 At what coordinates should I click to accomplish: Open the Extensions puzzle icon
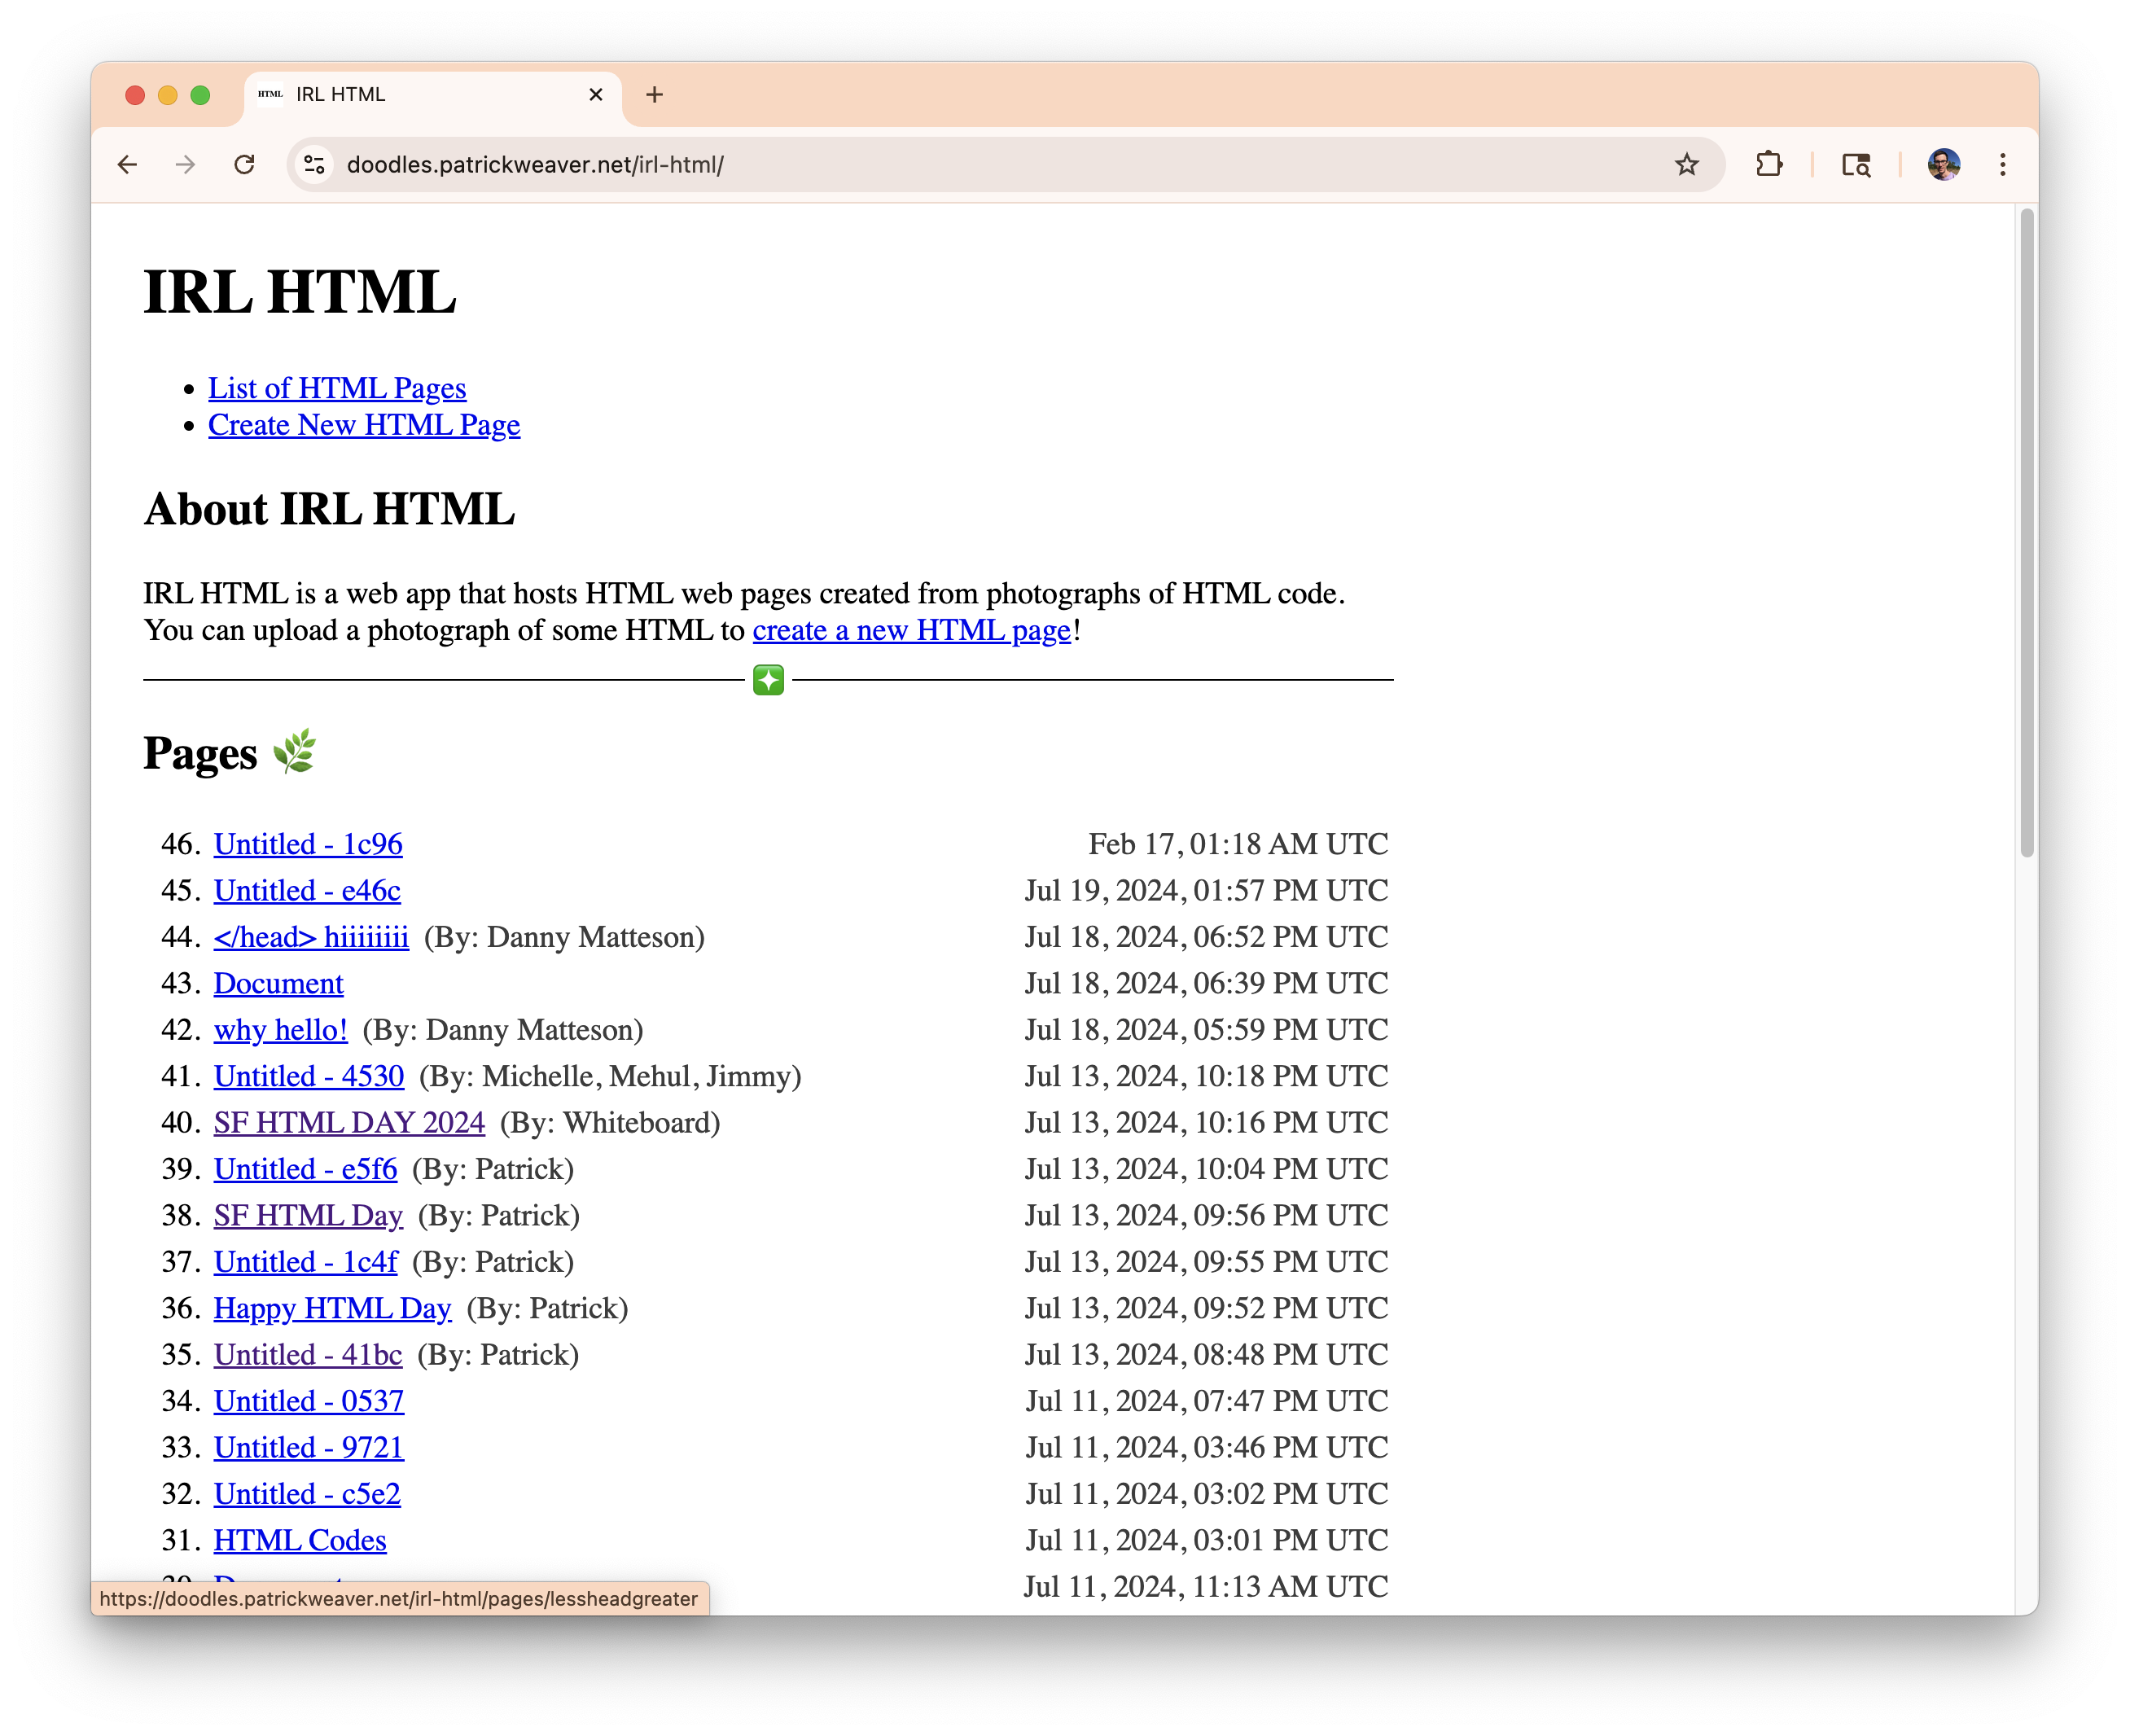1769,165
